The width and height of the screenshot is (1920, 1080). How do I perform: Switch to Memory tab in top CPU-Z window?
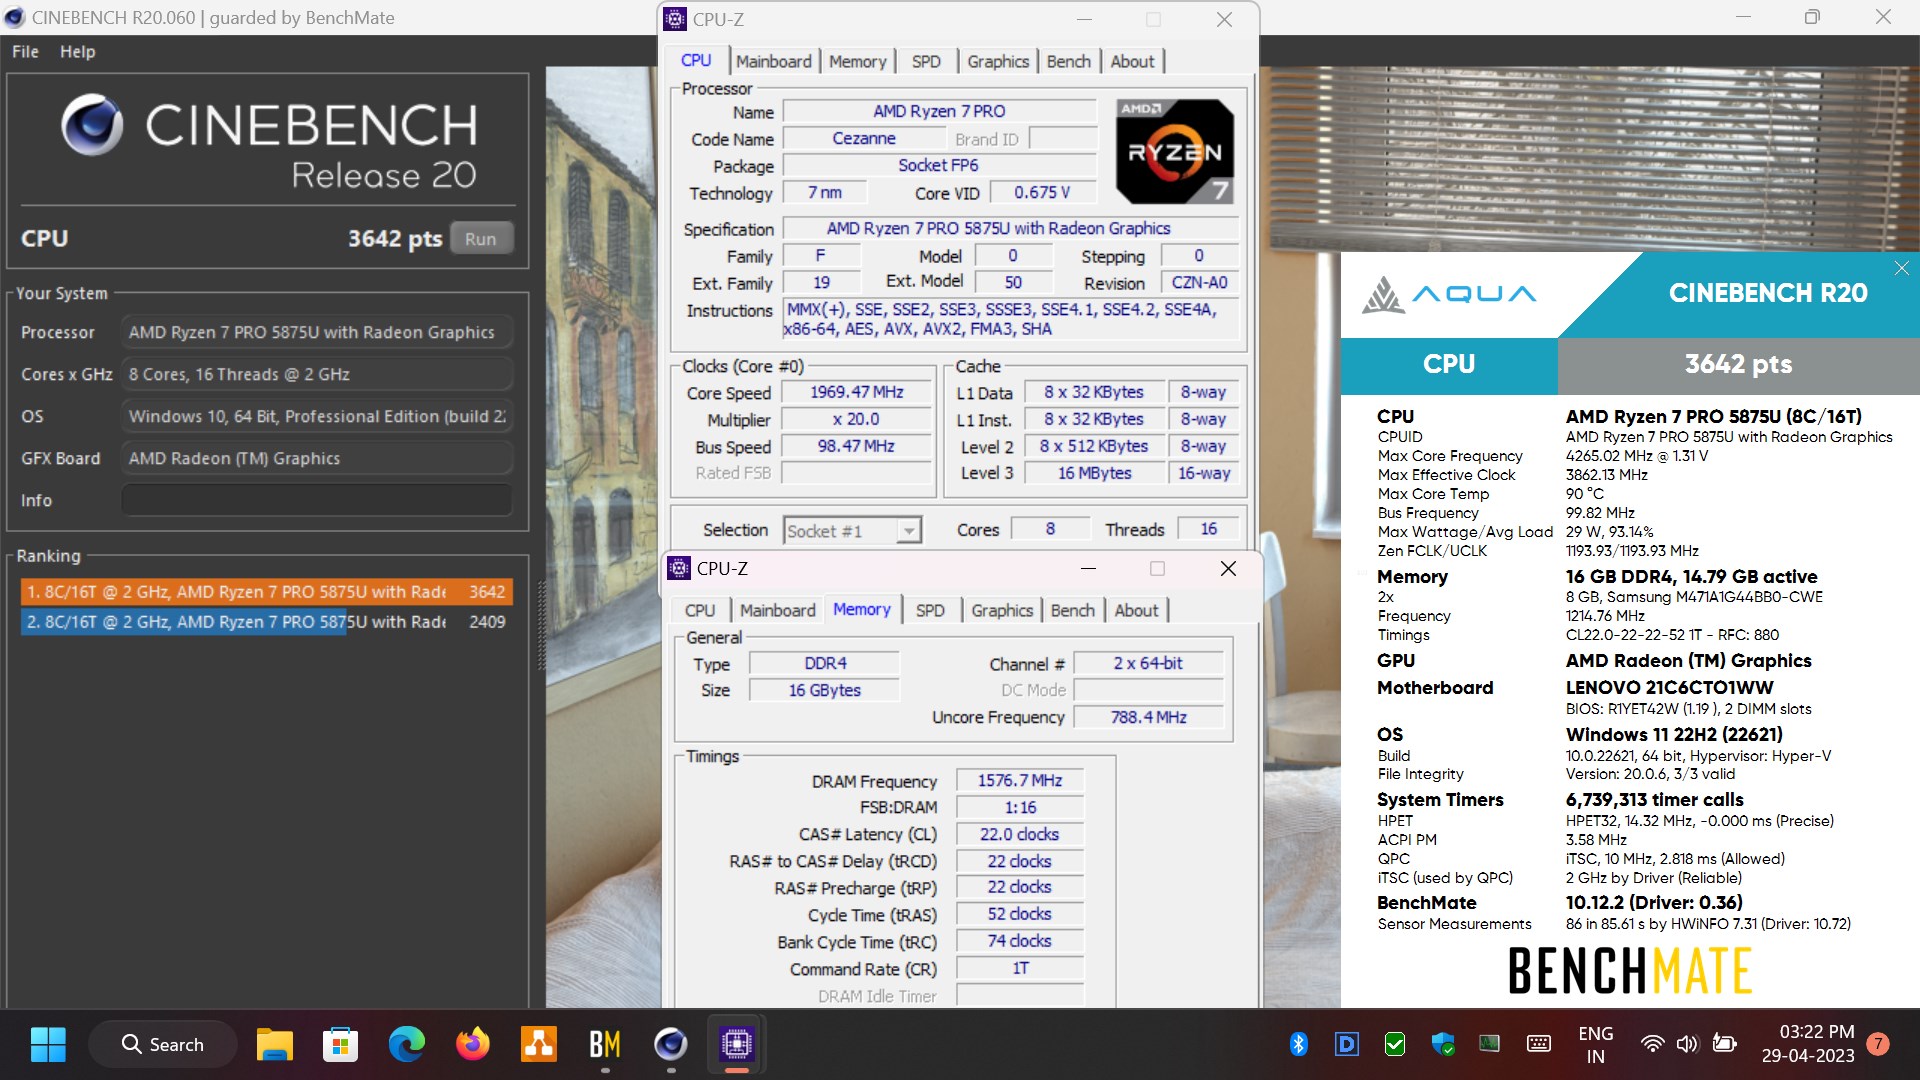pyautogui.click(x=857, y=61)
